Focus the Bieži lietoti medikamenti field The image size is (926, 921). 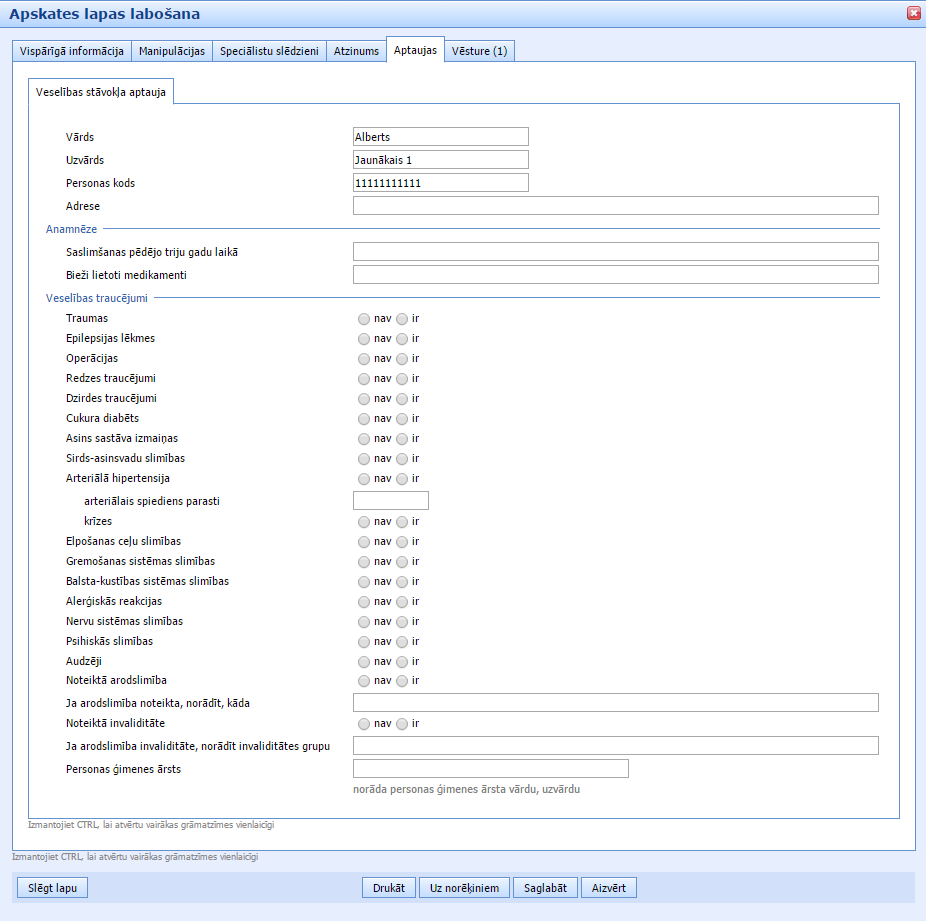coord(615,275)
